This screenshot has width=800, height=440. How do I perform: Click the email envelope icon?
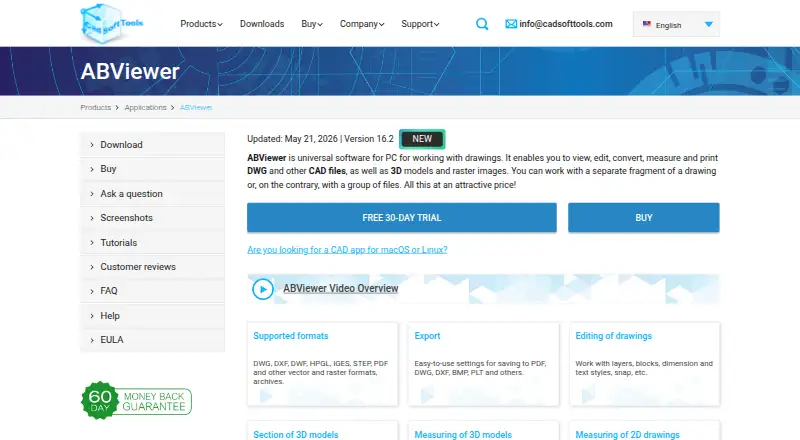click(x=511, y=24)
